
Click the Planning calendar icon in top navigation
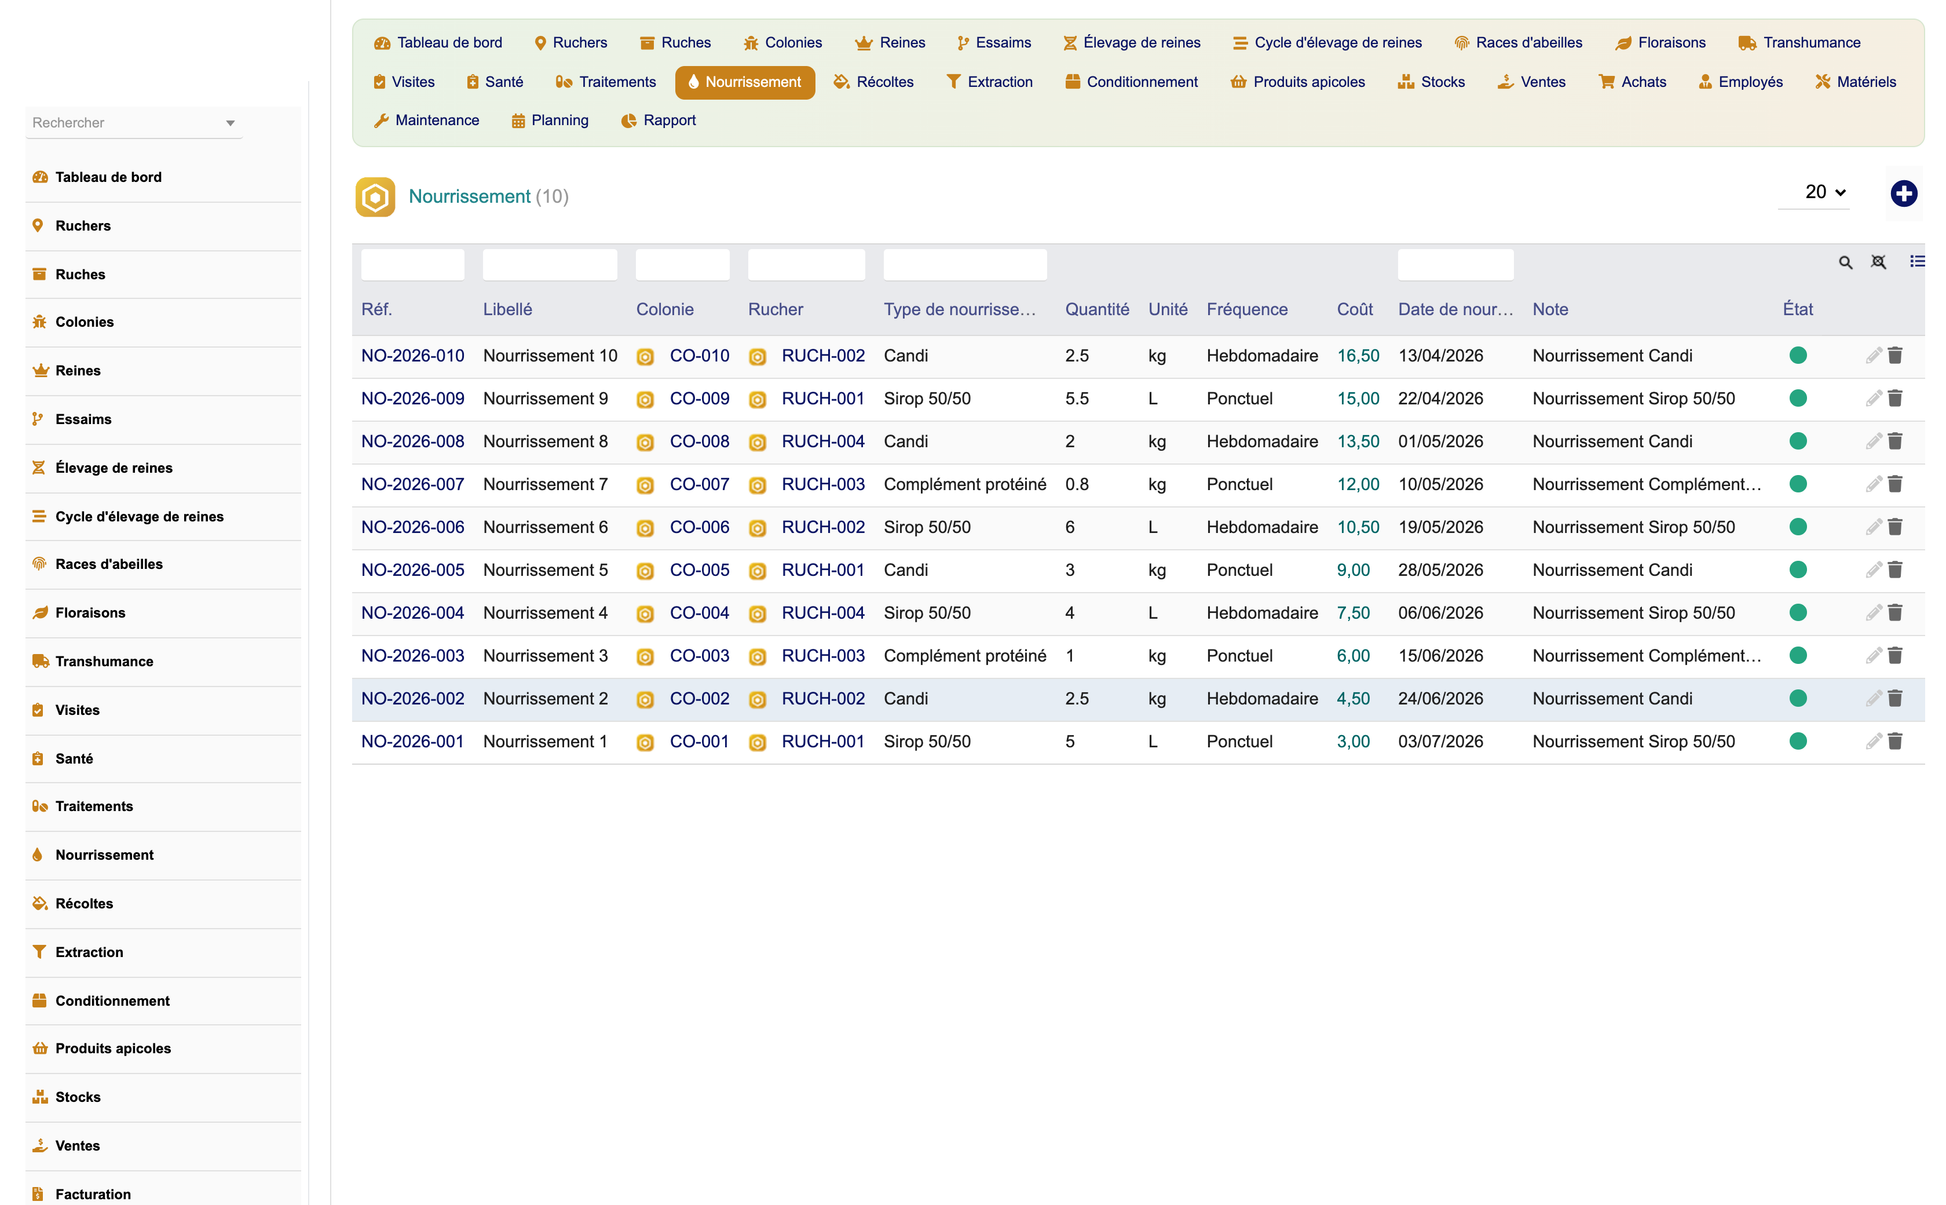[518, 121]
